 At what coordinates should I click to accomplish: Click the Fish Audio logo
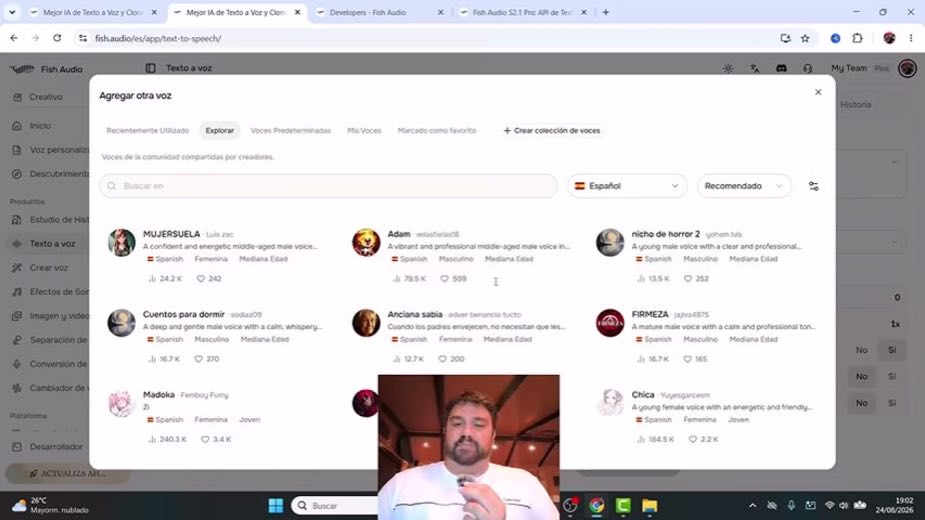[x=46, y=69]
